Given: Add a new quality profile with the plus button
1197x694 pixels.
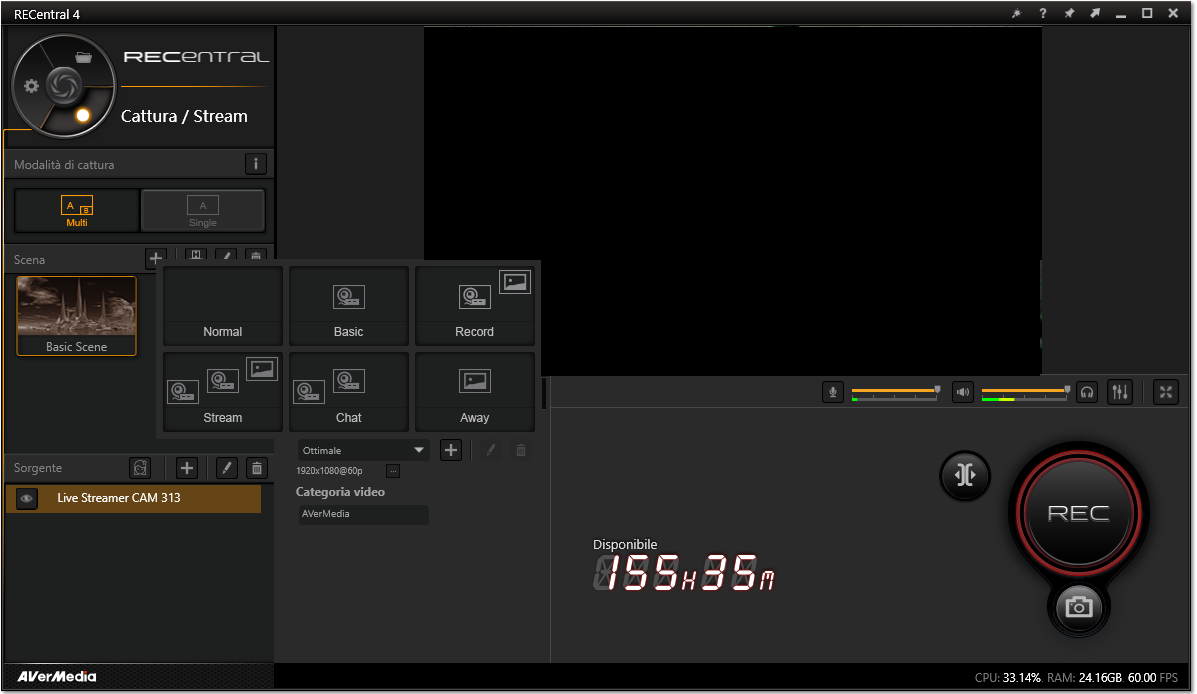Looking at the screenshot, I should (x=451, y=450).
